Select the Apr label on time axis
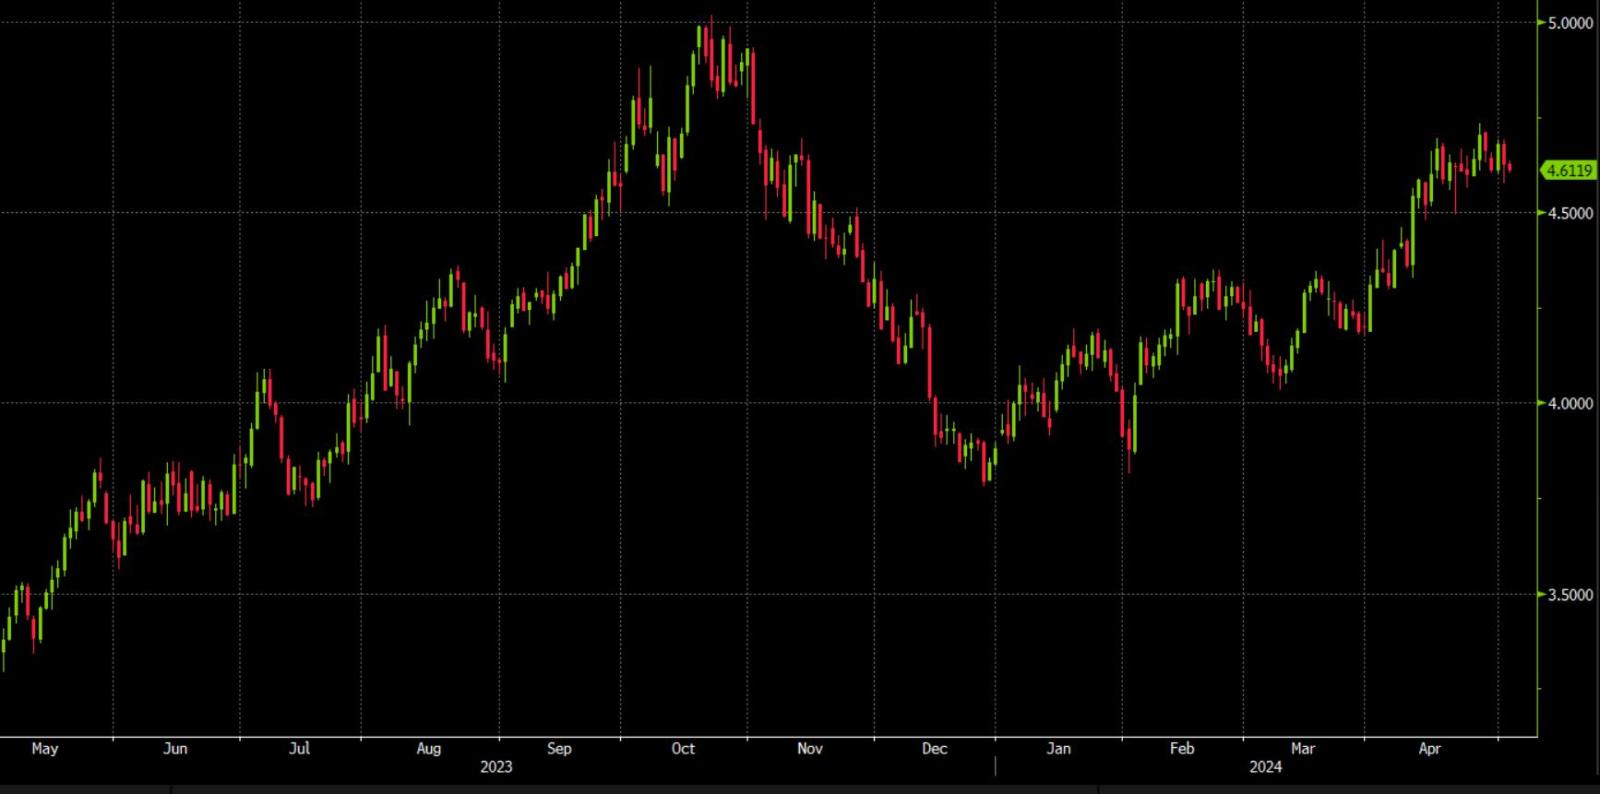 point(1430,748)
